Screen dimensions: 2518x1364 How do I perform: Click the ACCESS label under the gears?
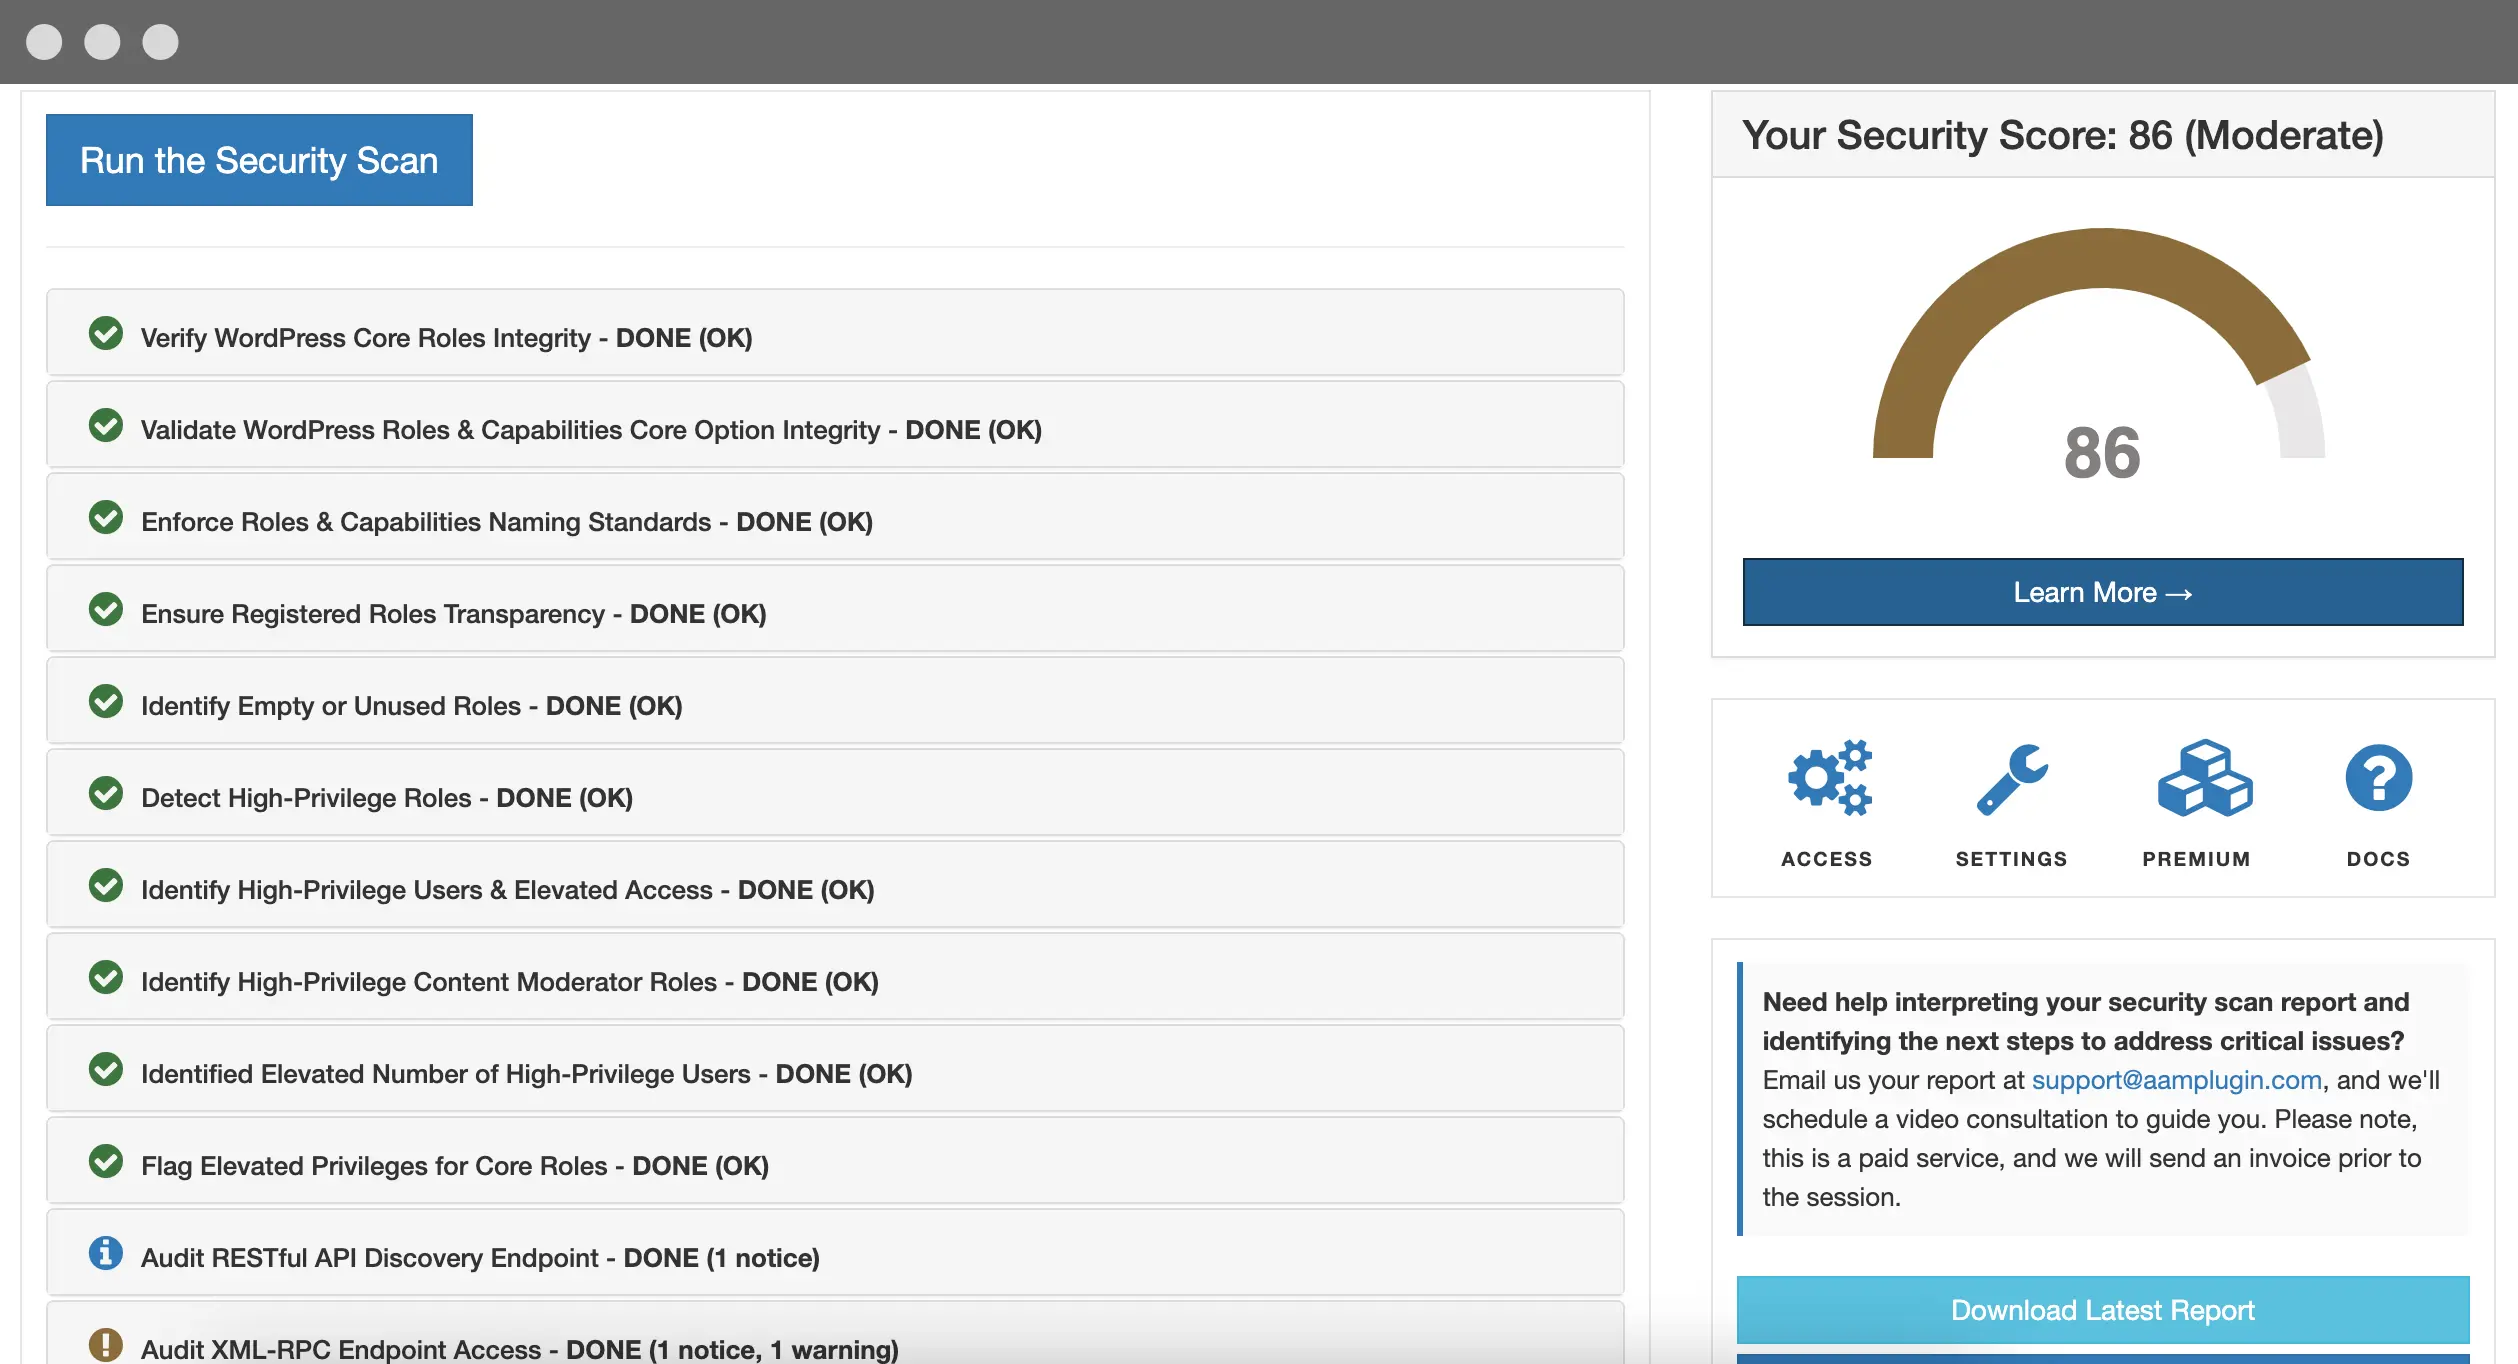click(1827, 859)
